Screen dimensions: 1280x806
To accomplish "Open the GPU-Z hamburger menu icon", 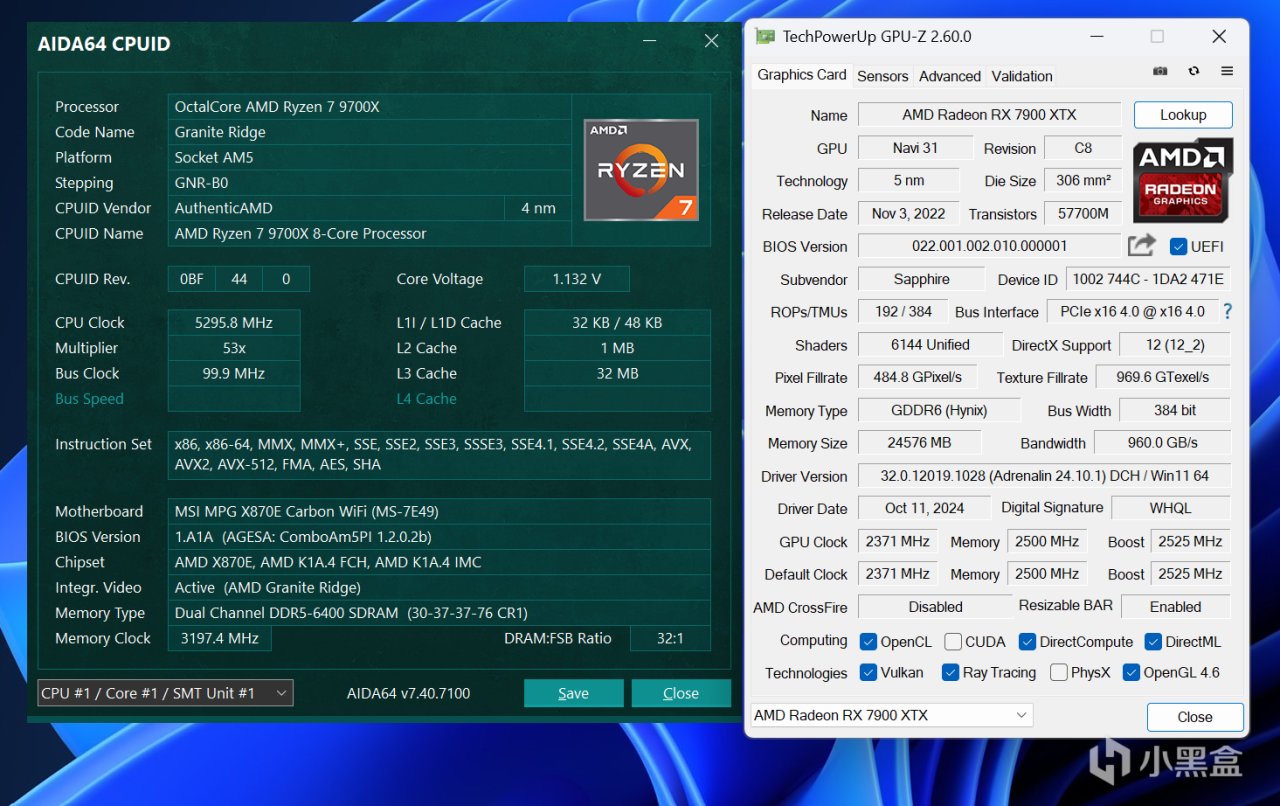I will coord(1227,72).
